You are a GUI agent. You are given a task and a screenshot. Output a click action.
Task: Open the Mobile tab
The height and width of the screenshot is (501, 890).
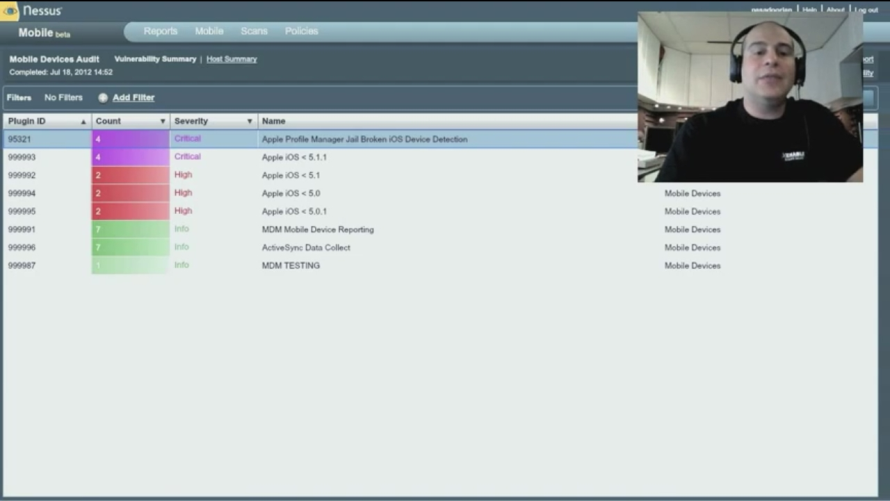pos(209,31)
